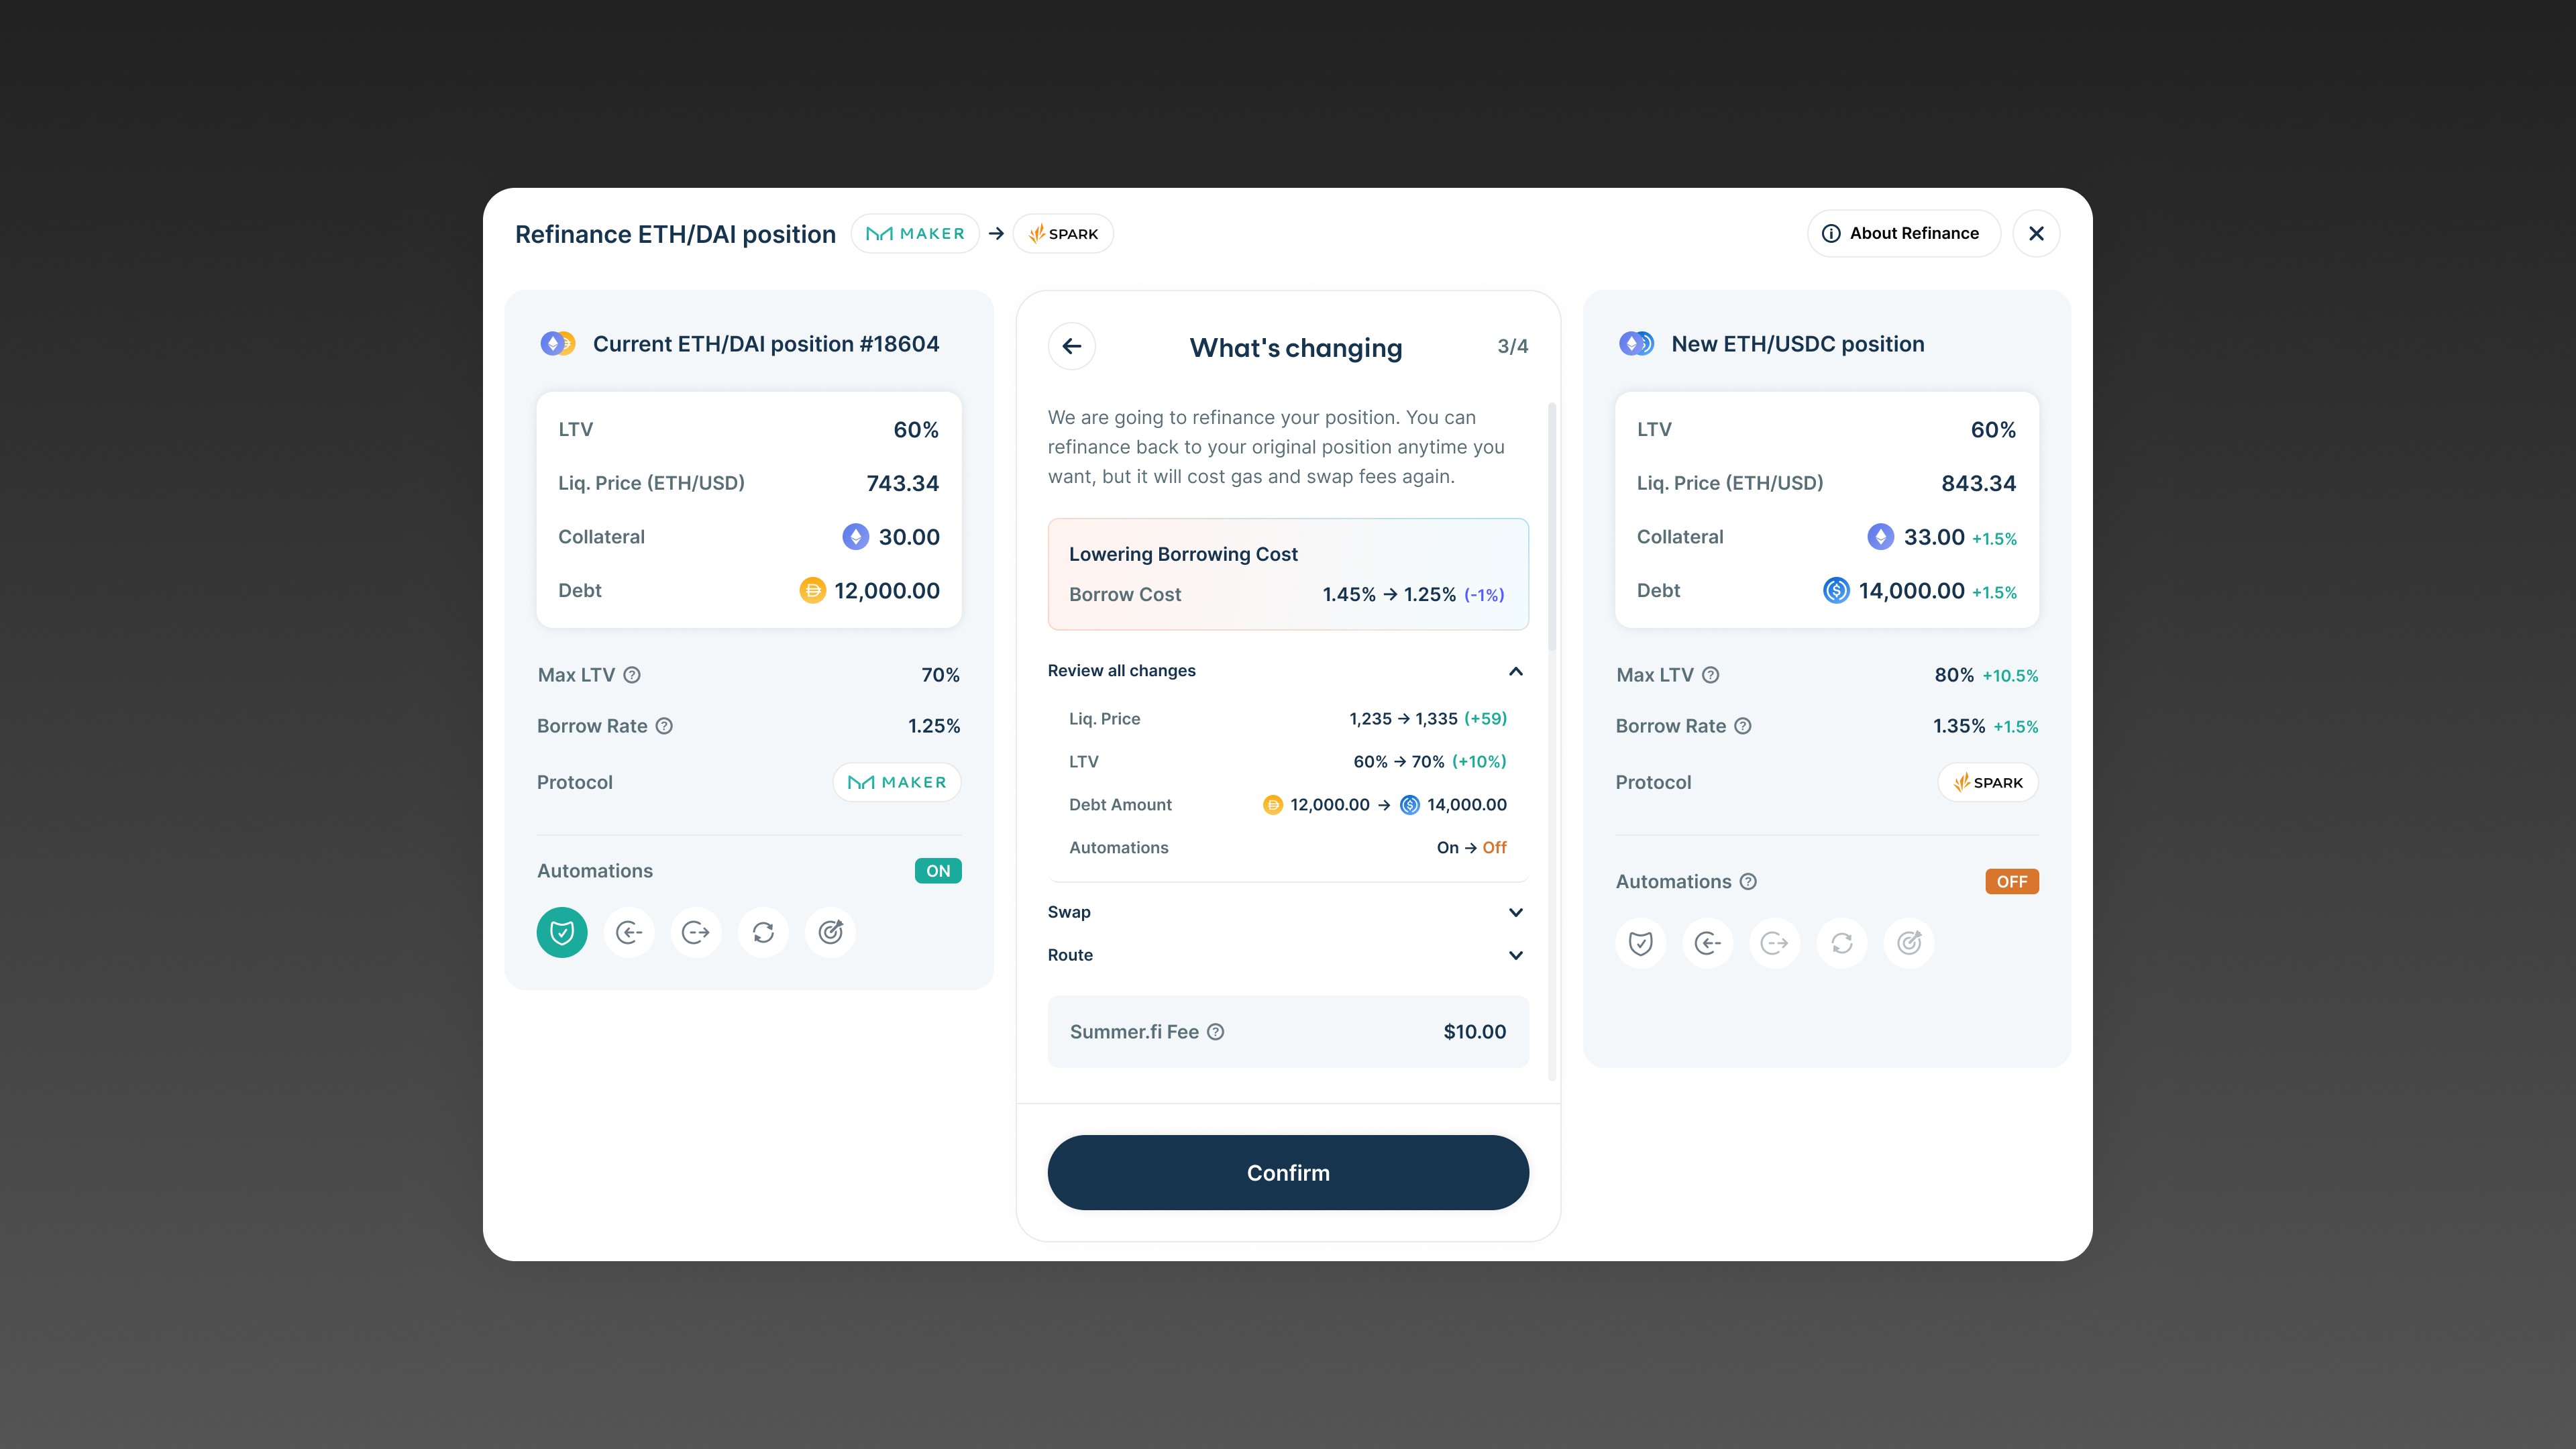Click the middle panel vertical scrollbar
This screenshot has height=1449, width=2576.
(1552, 525)
